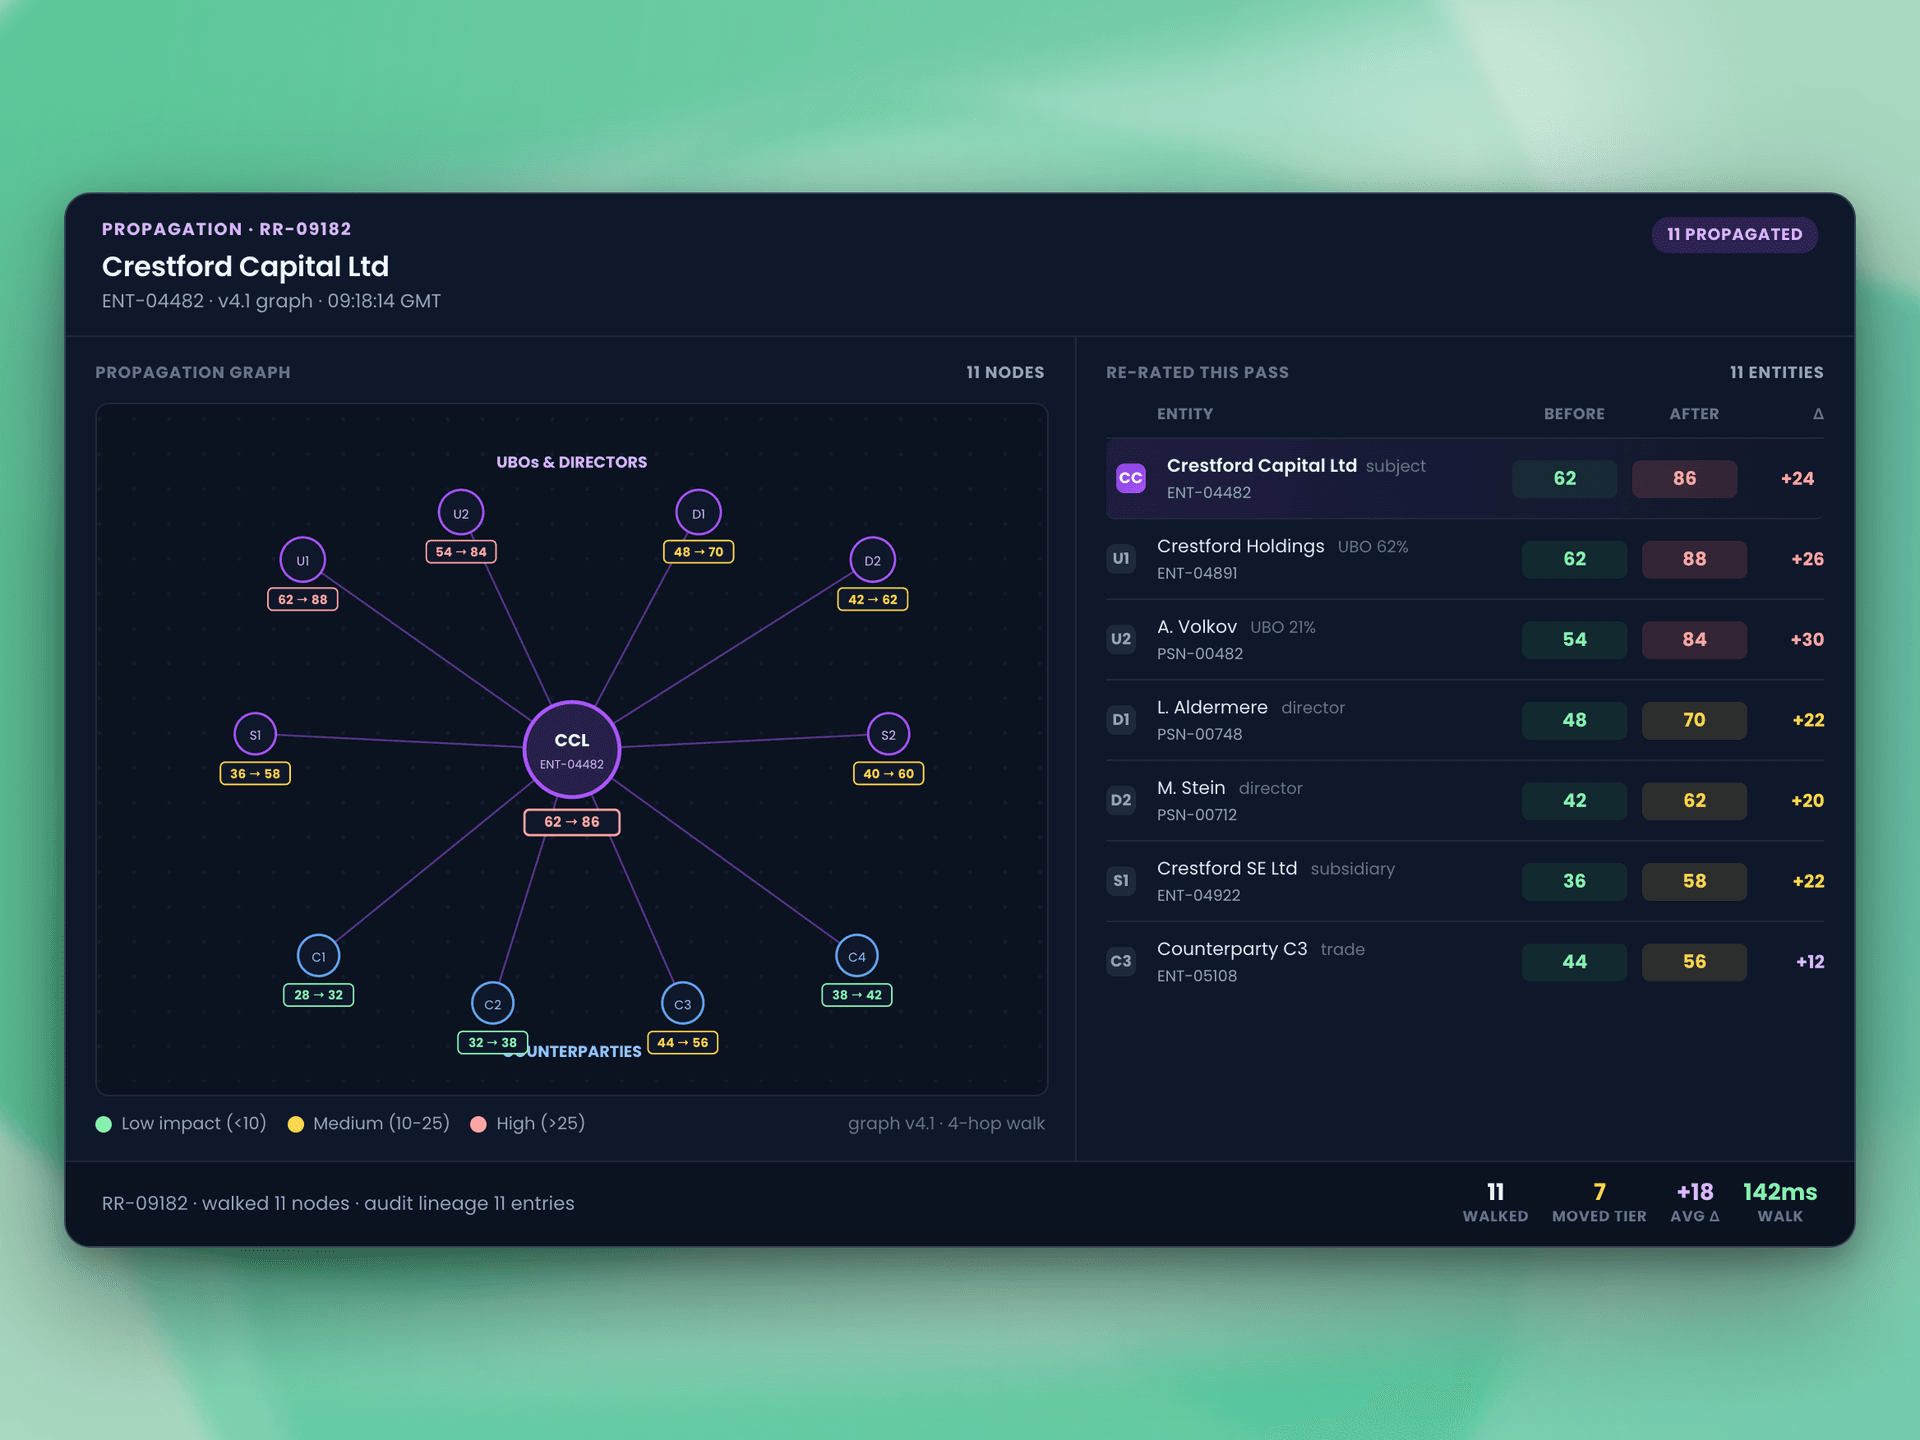Select counterparty node C4
The image size is (1920, 1440).
coord(856,956)
